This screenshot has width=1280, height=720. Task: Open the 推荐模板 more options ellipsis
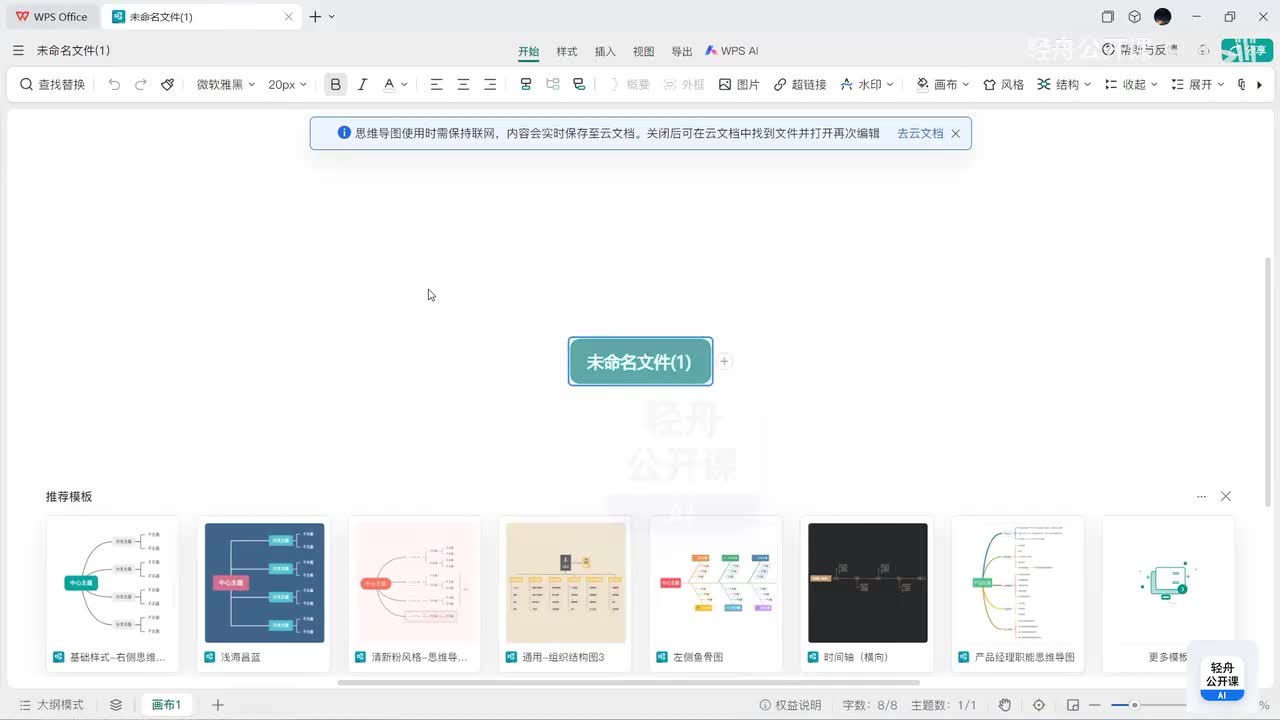(1201, 496)
